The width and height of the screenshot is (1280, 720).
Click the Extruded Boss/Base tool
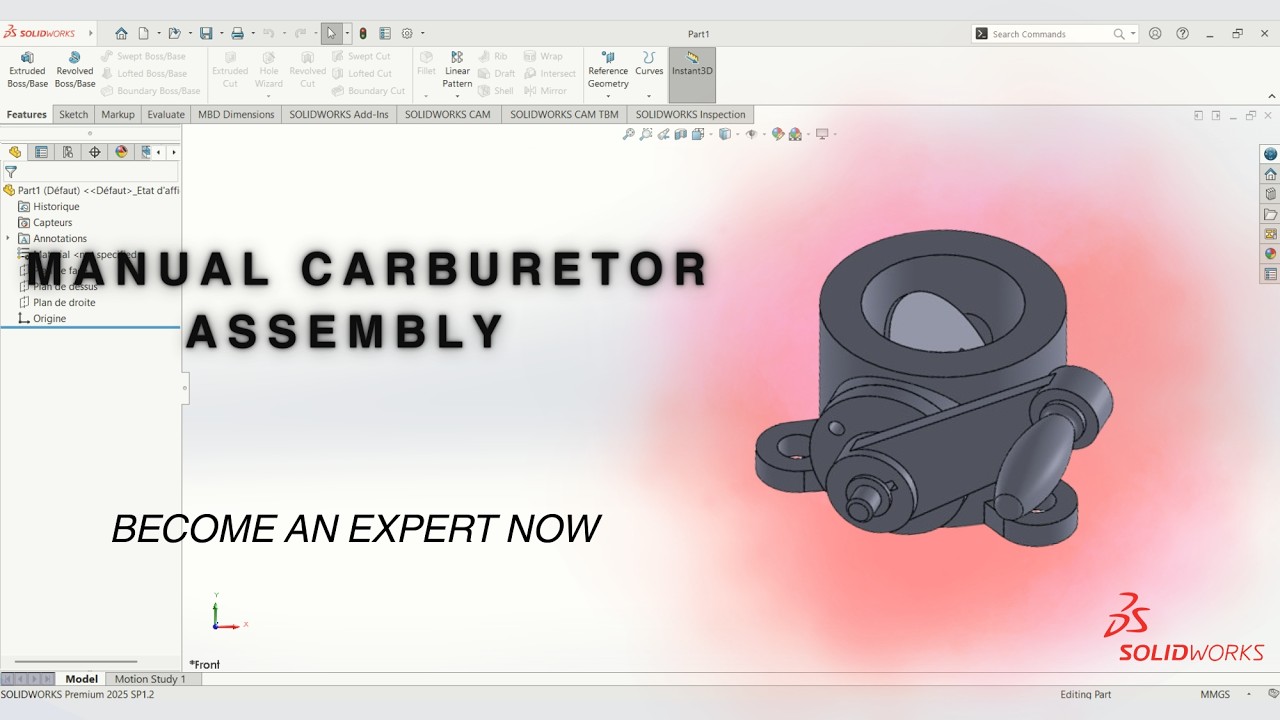tap(27, 70)
